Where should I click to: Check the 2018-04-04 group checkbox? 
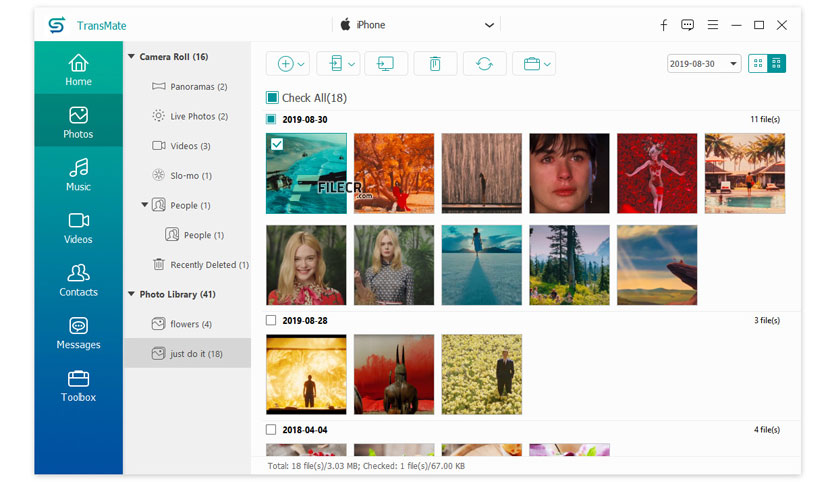[x=271, y=430]
